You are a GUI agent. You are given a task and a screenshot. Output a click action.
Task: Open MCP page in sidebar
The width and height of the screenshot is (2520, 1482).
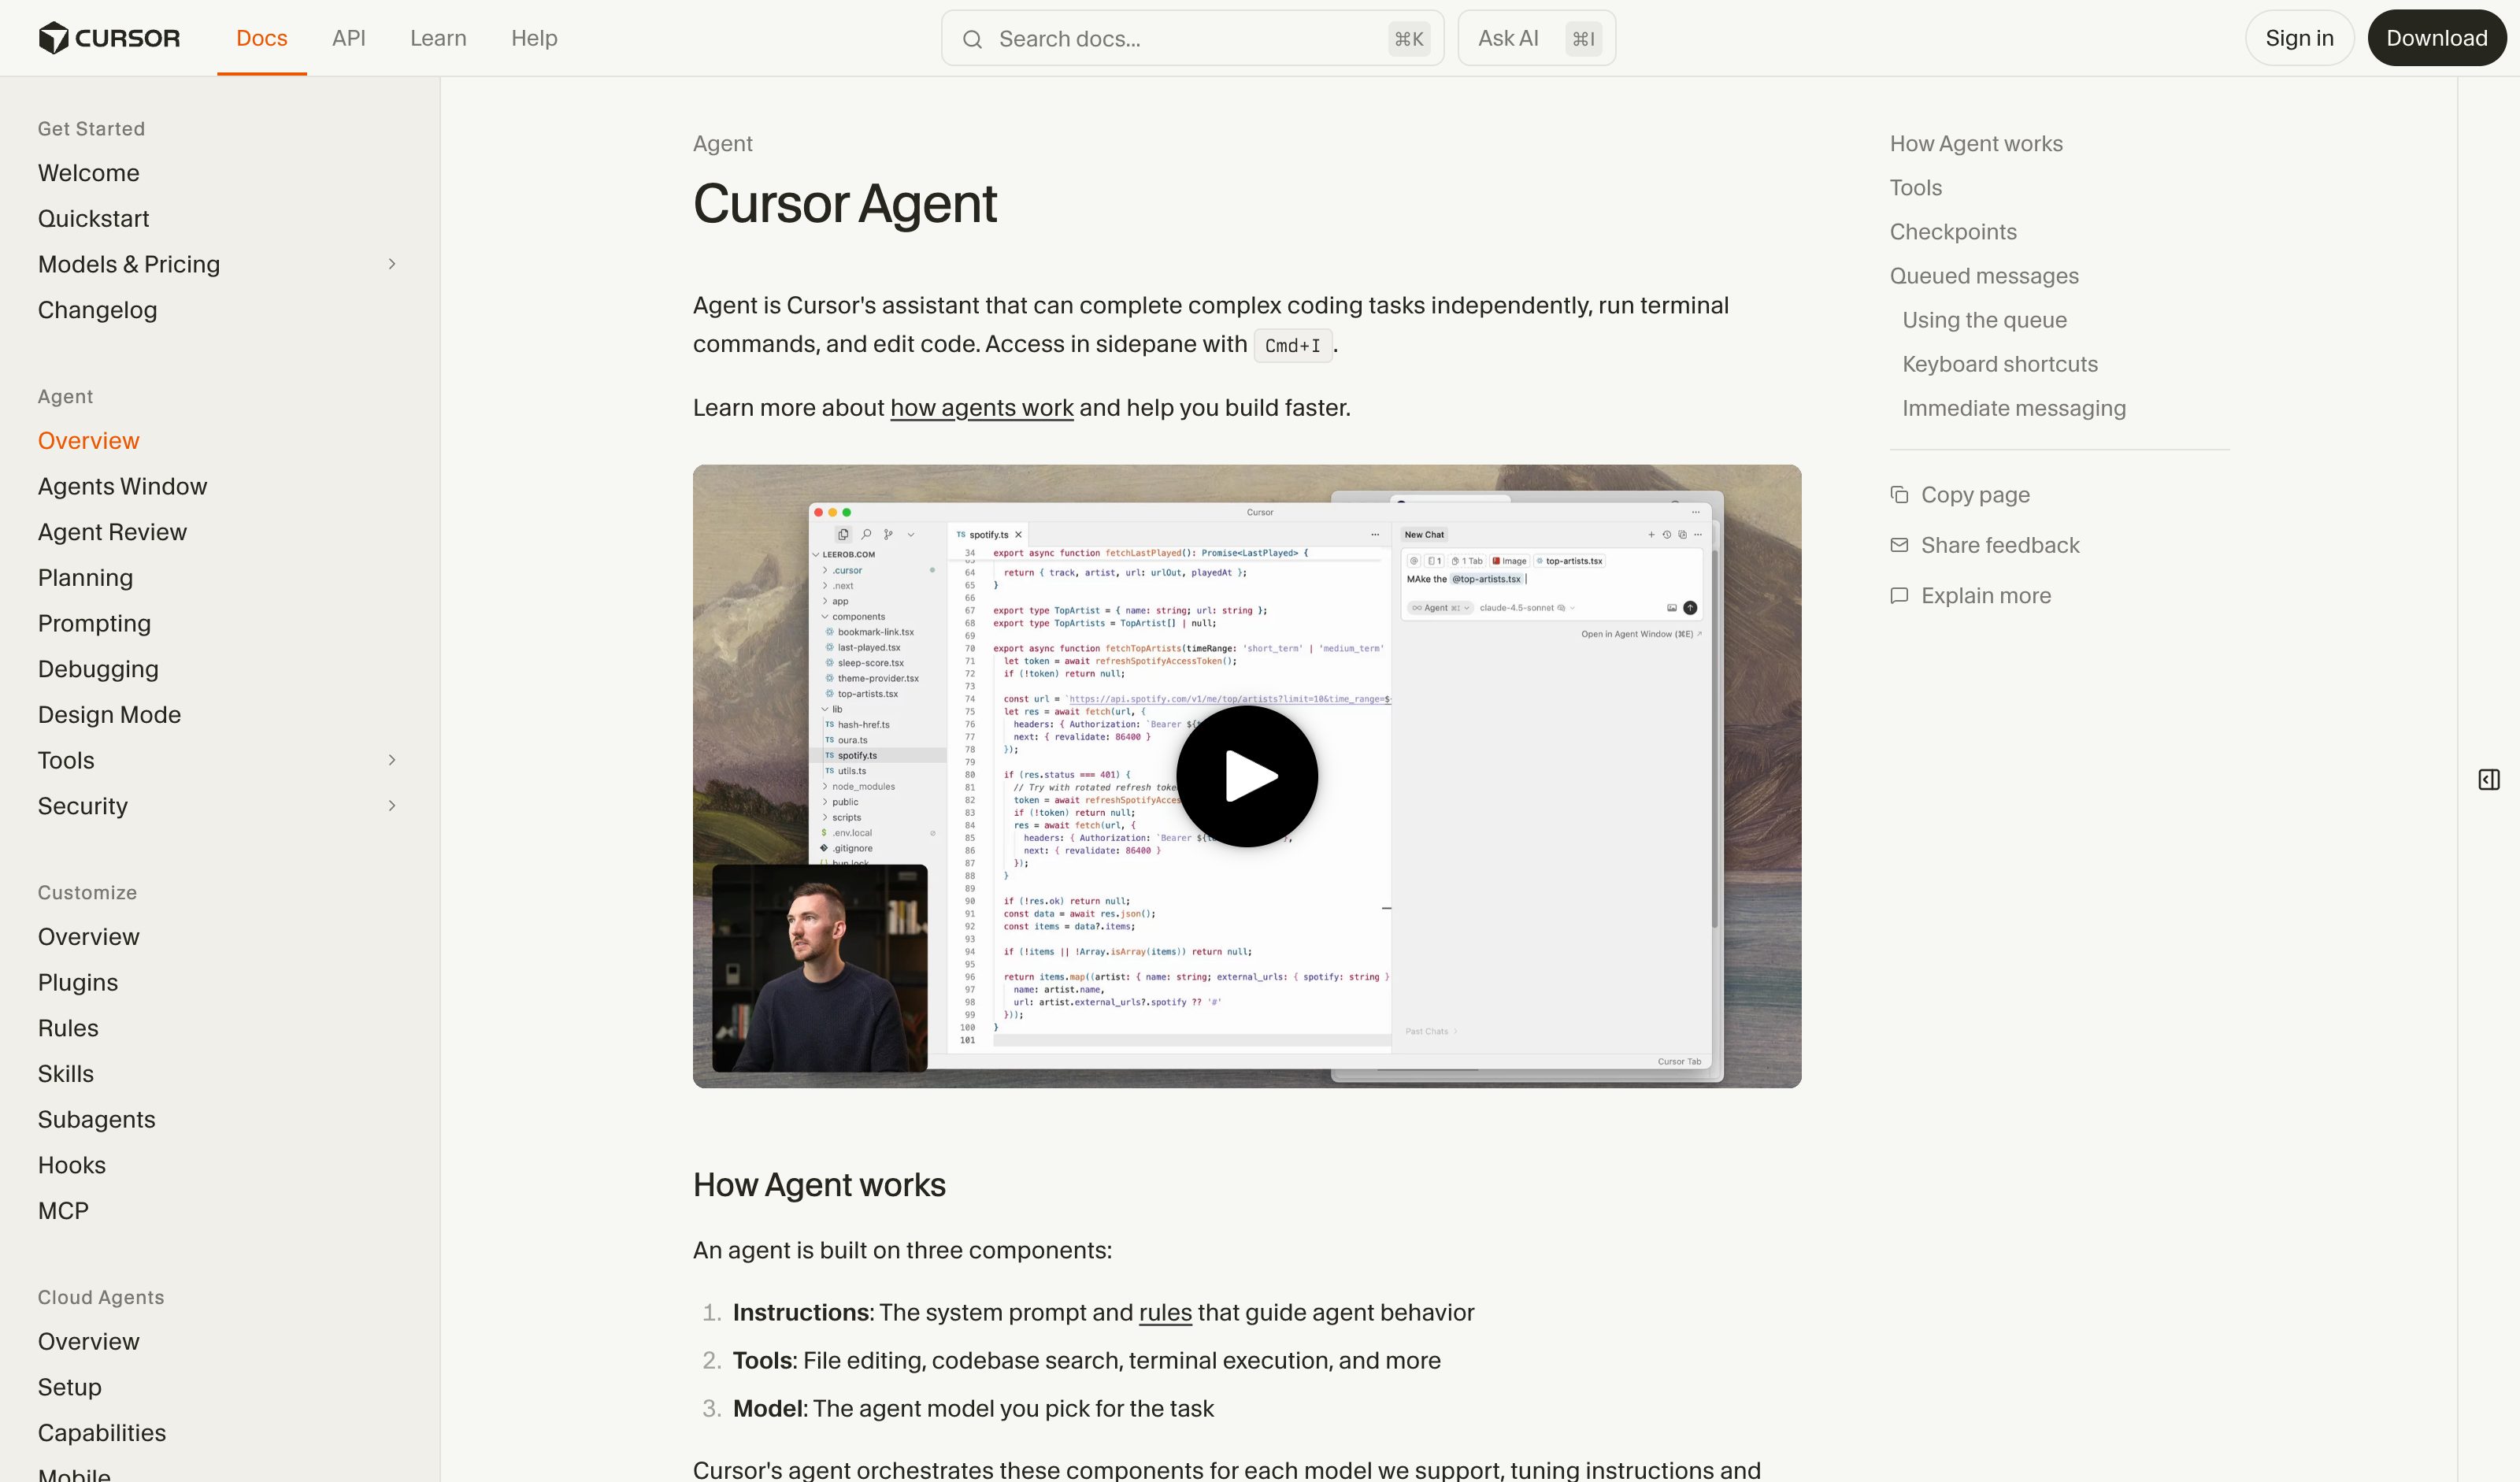point(64,1211)
